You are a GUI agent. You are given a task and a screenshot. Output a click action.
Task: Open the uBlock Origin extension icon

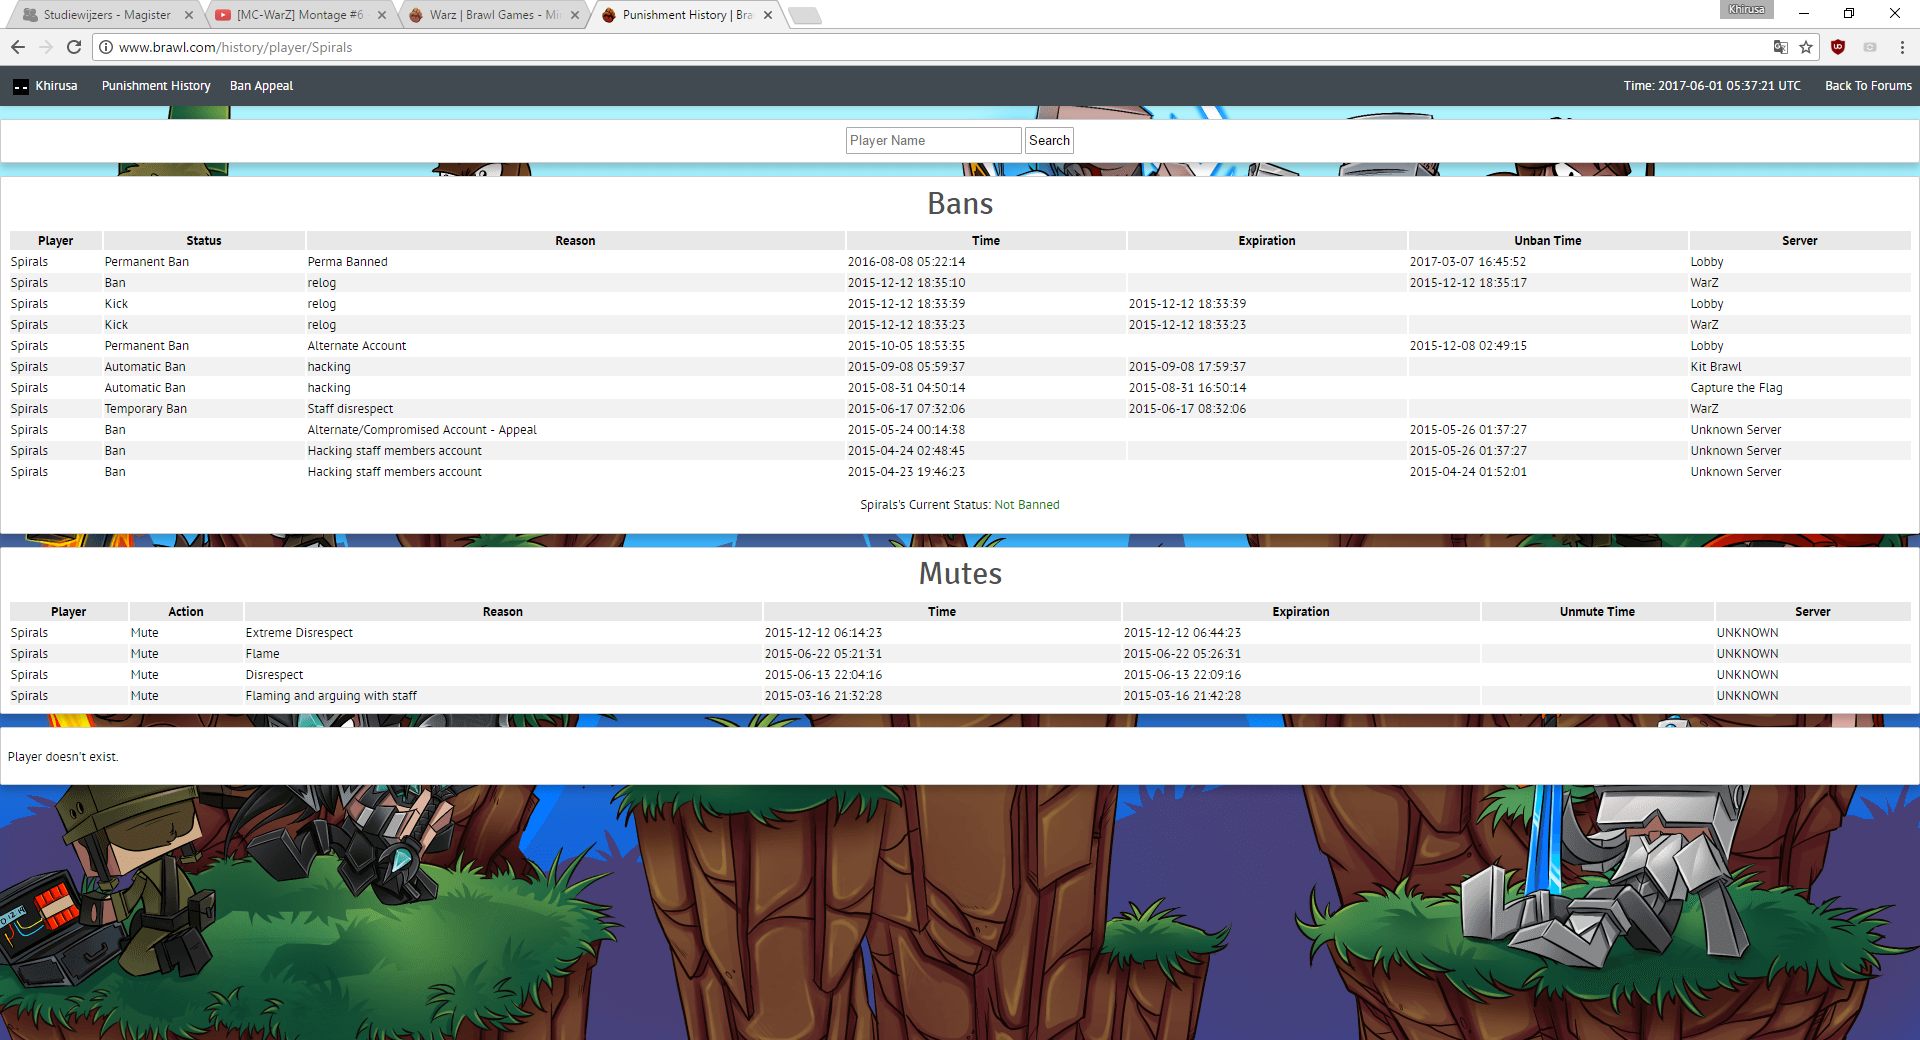point(1838,47)
